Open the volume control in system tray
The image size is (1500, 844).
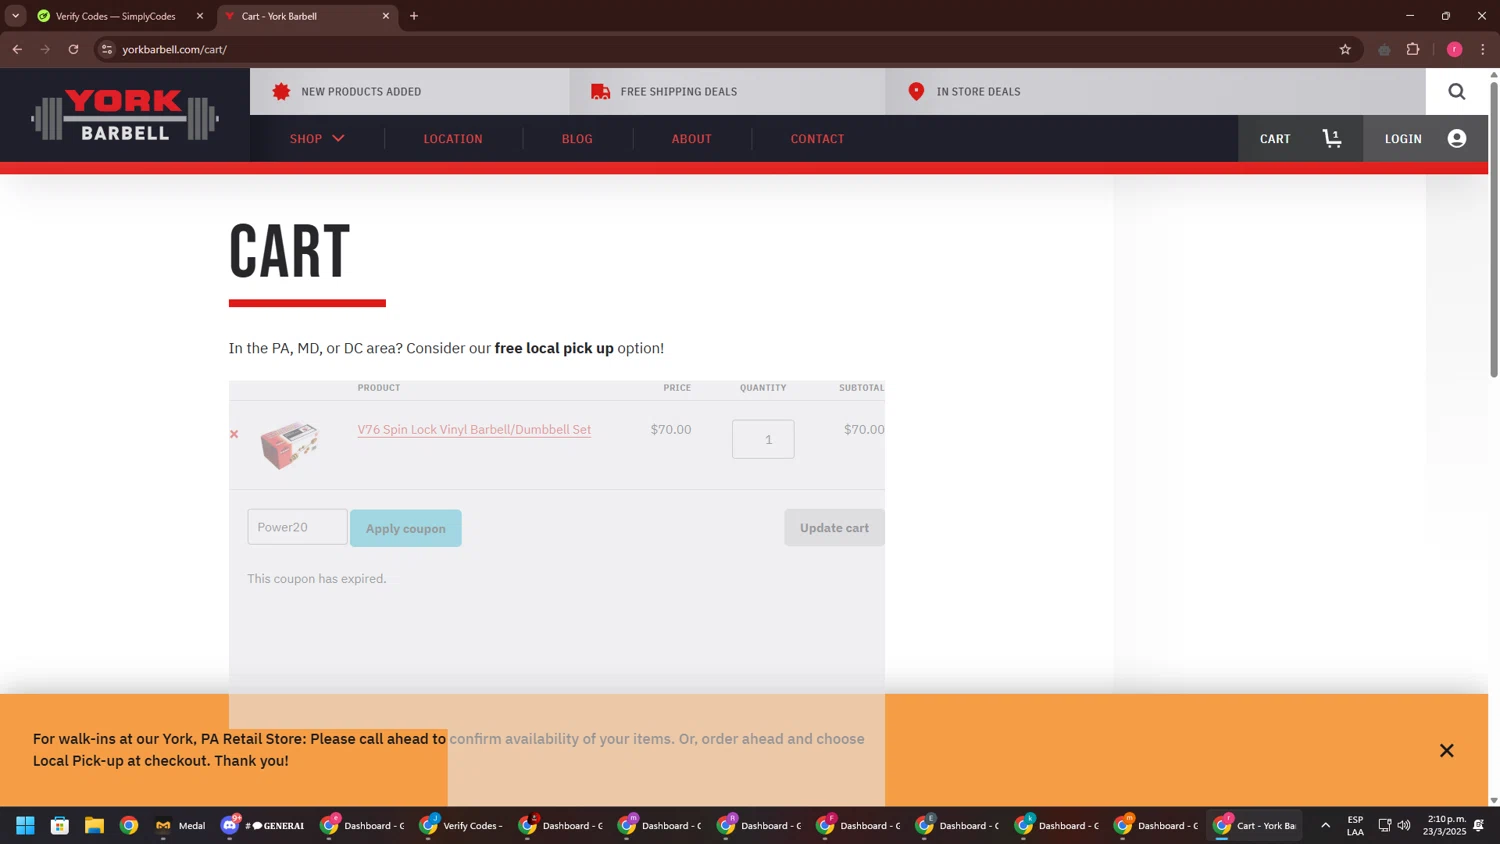1404,826
